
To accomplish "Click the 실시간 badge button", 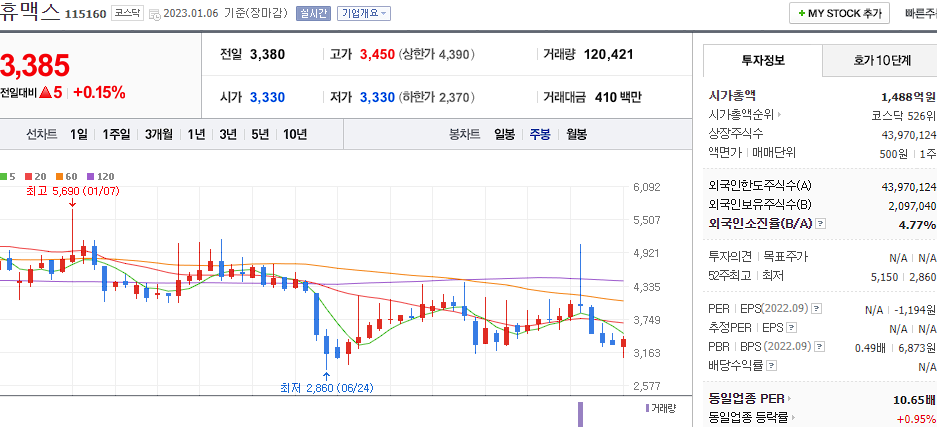I will (313, 13).
